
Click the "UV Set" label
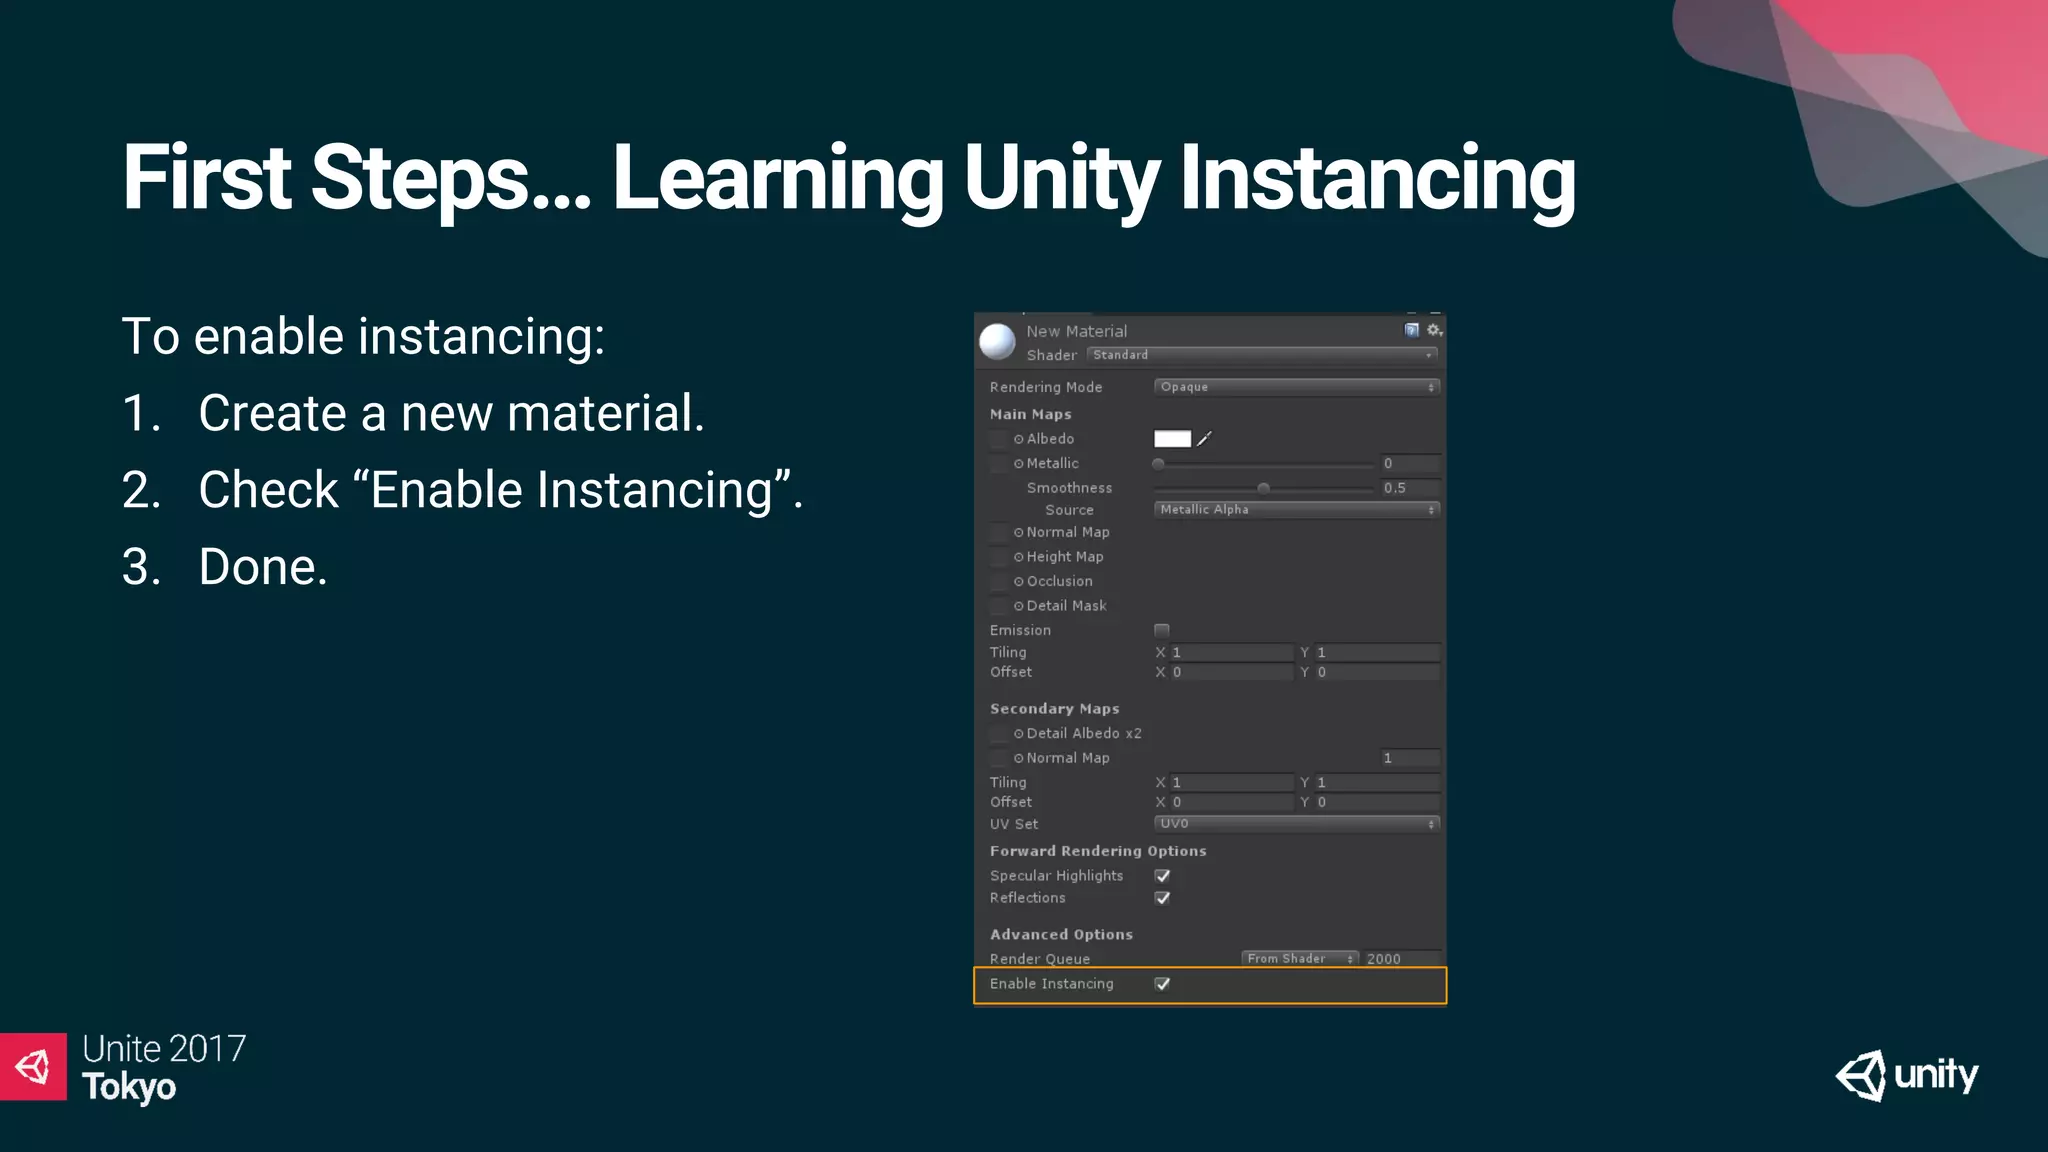click(x=1014, y=824)
